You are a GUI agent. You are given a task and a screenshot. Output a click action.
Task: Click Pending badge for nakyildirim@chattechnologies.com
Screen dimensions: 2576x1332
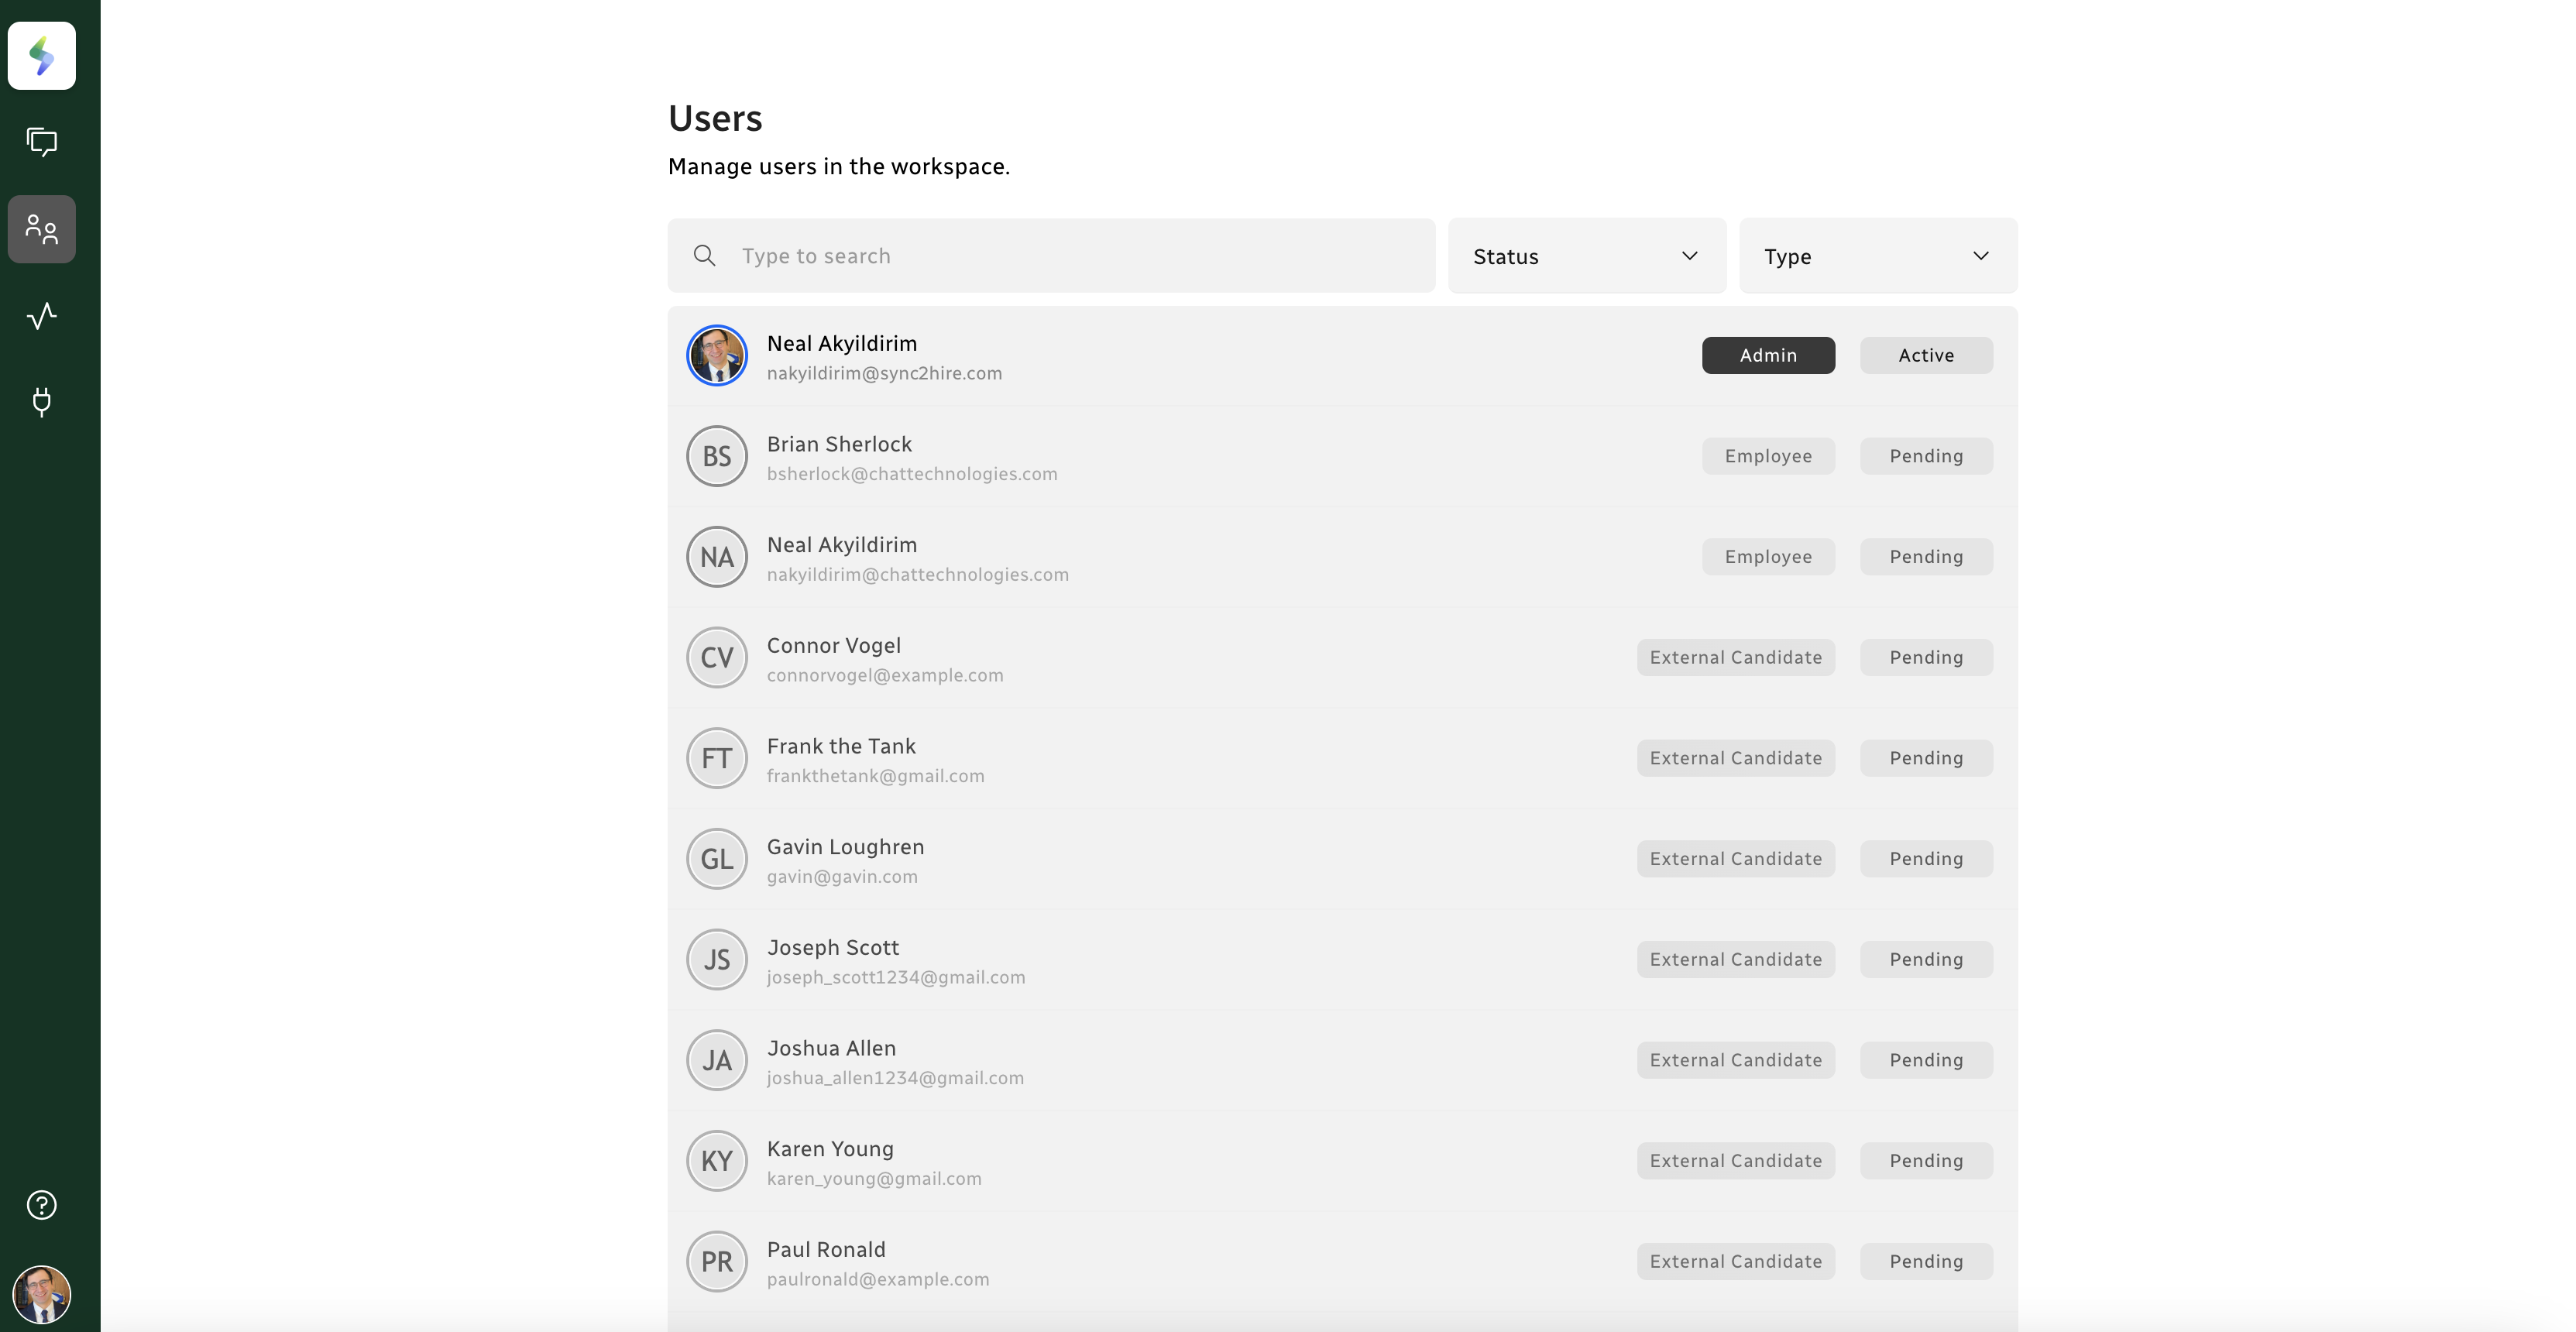pyautogui.click(x=1926, y=557)
